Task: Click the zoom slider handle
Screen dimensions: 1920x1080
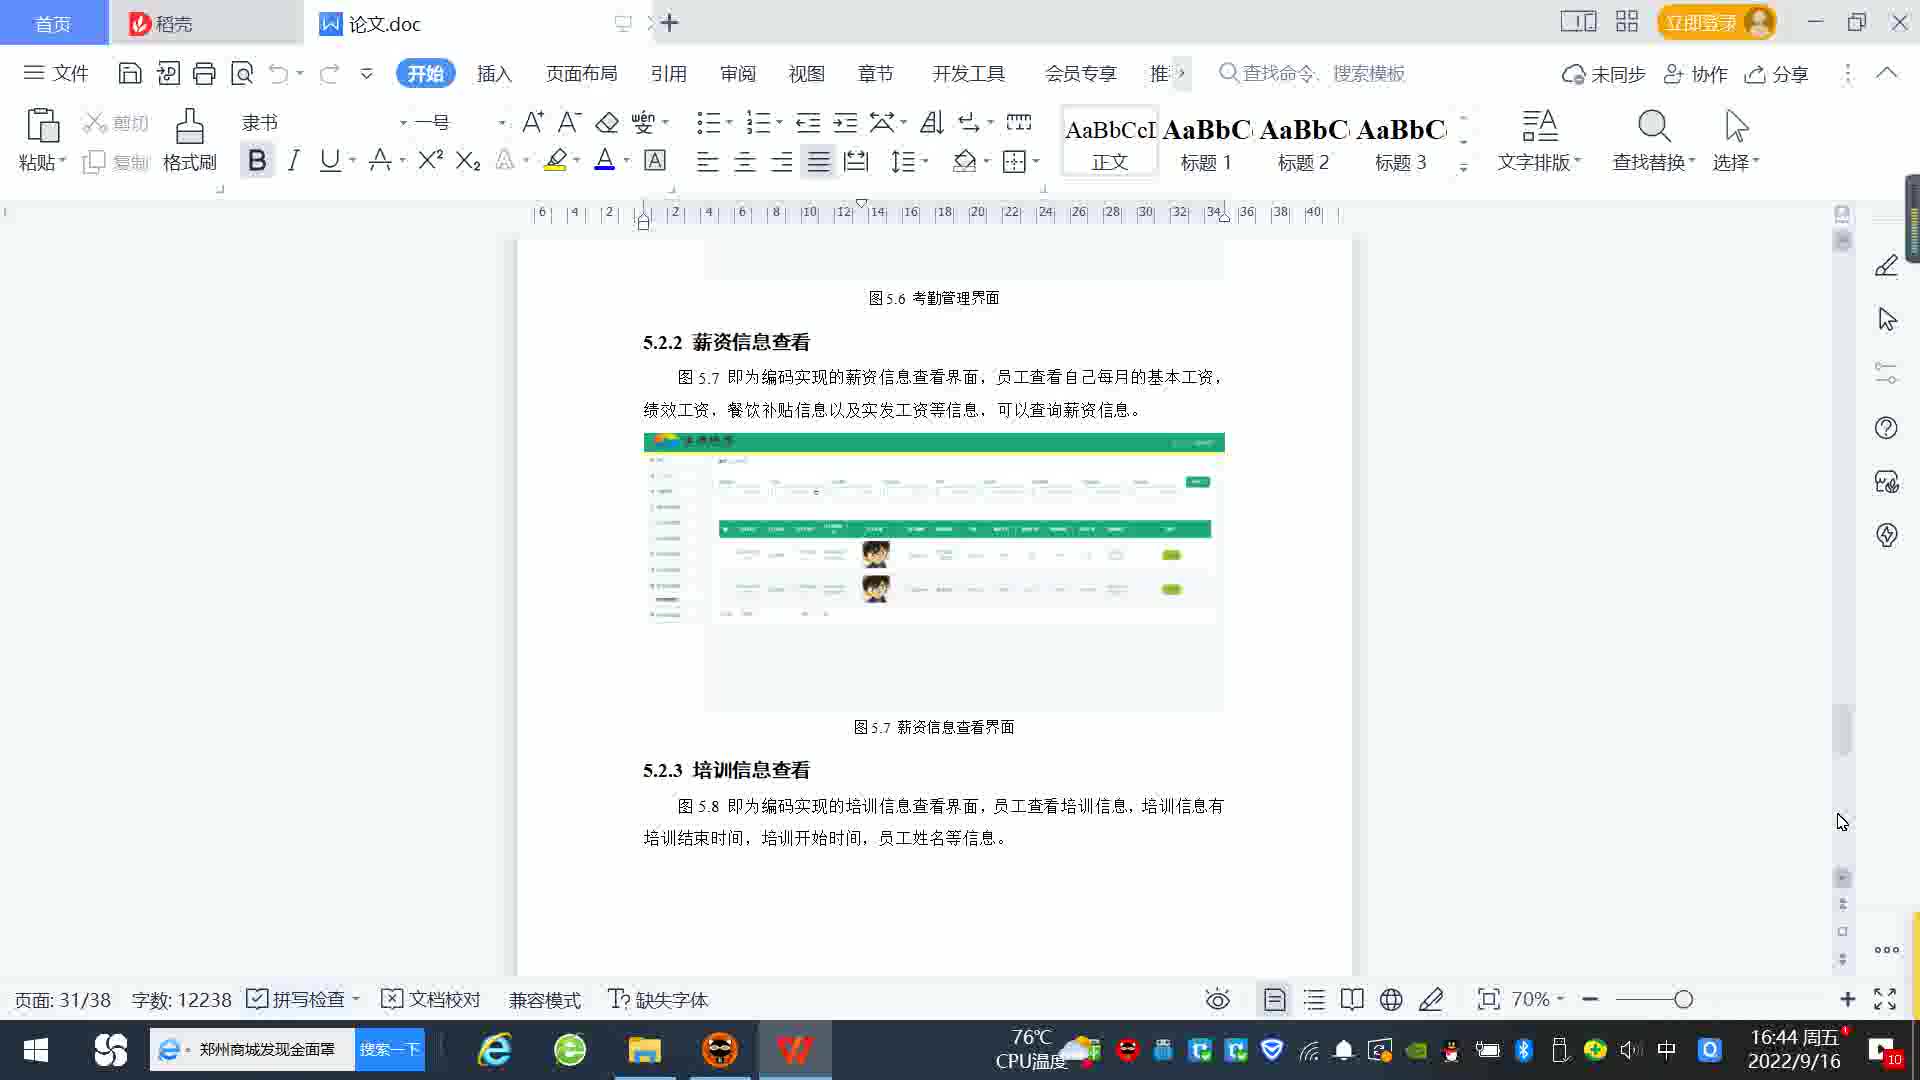Action: click(1683, 999)
